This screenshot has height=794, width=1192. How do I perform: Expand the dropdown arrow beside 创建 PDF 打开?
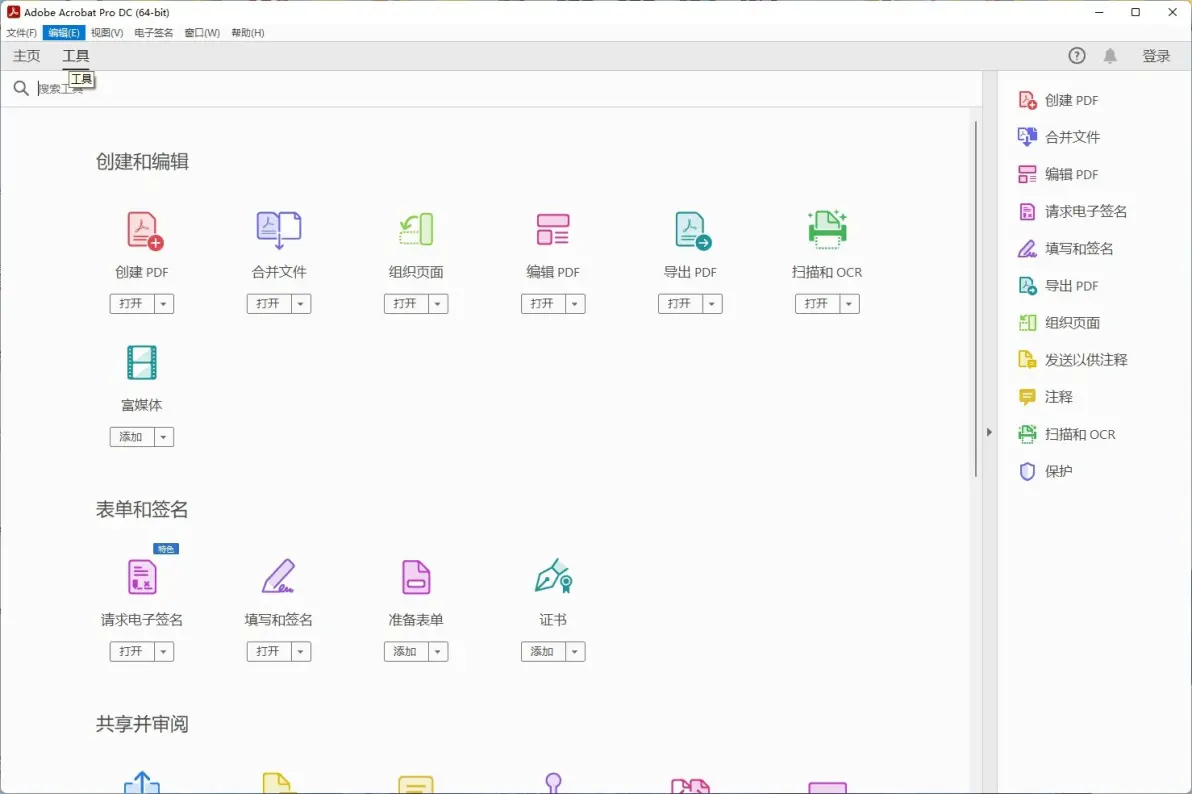(163, 303)
